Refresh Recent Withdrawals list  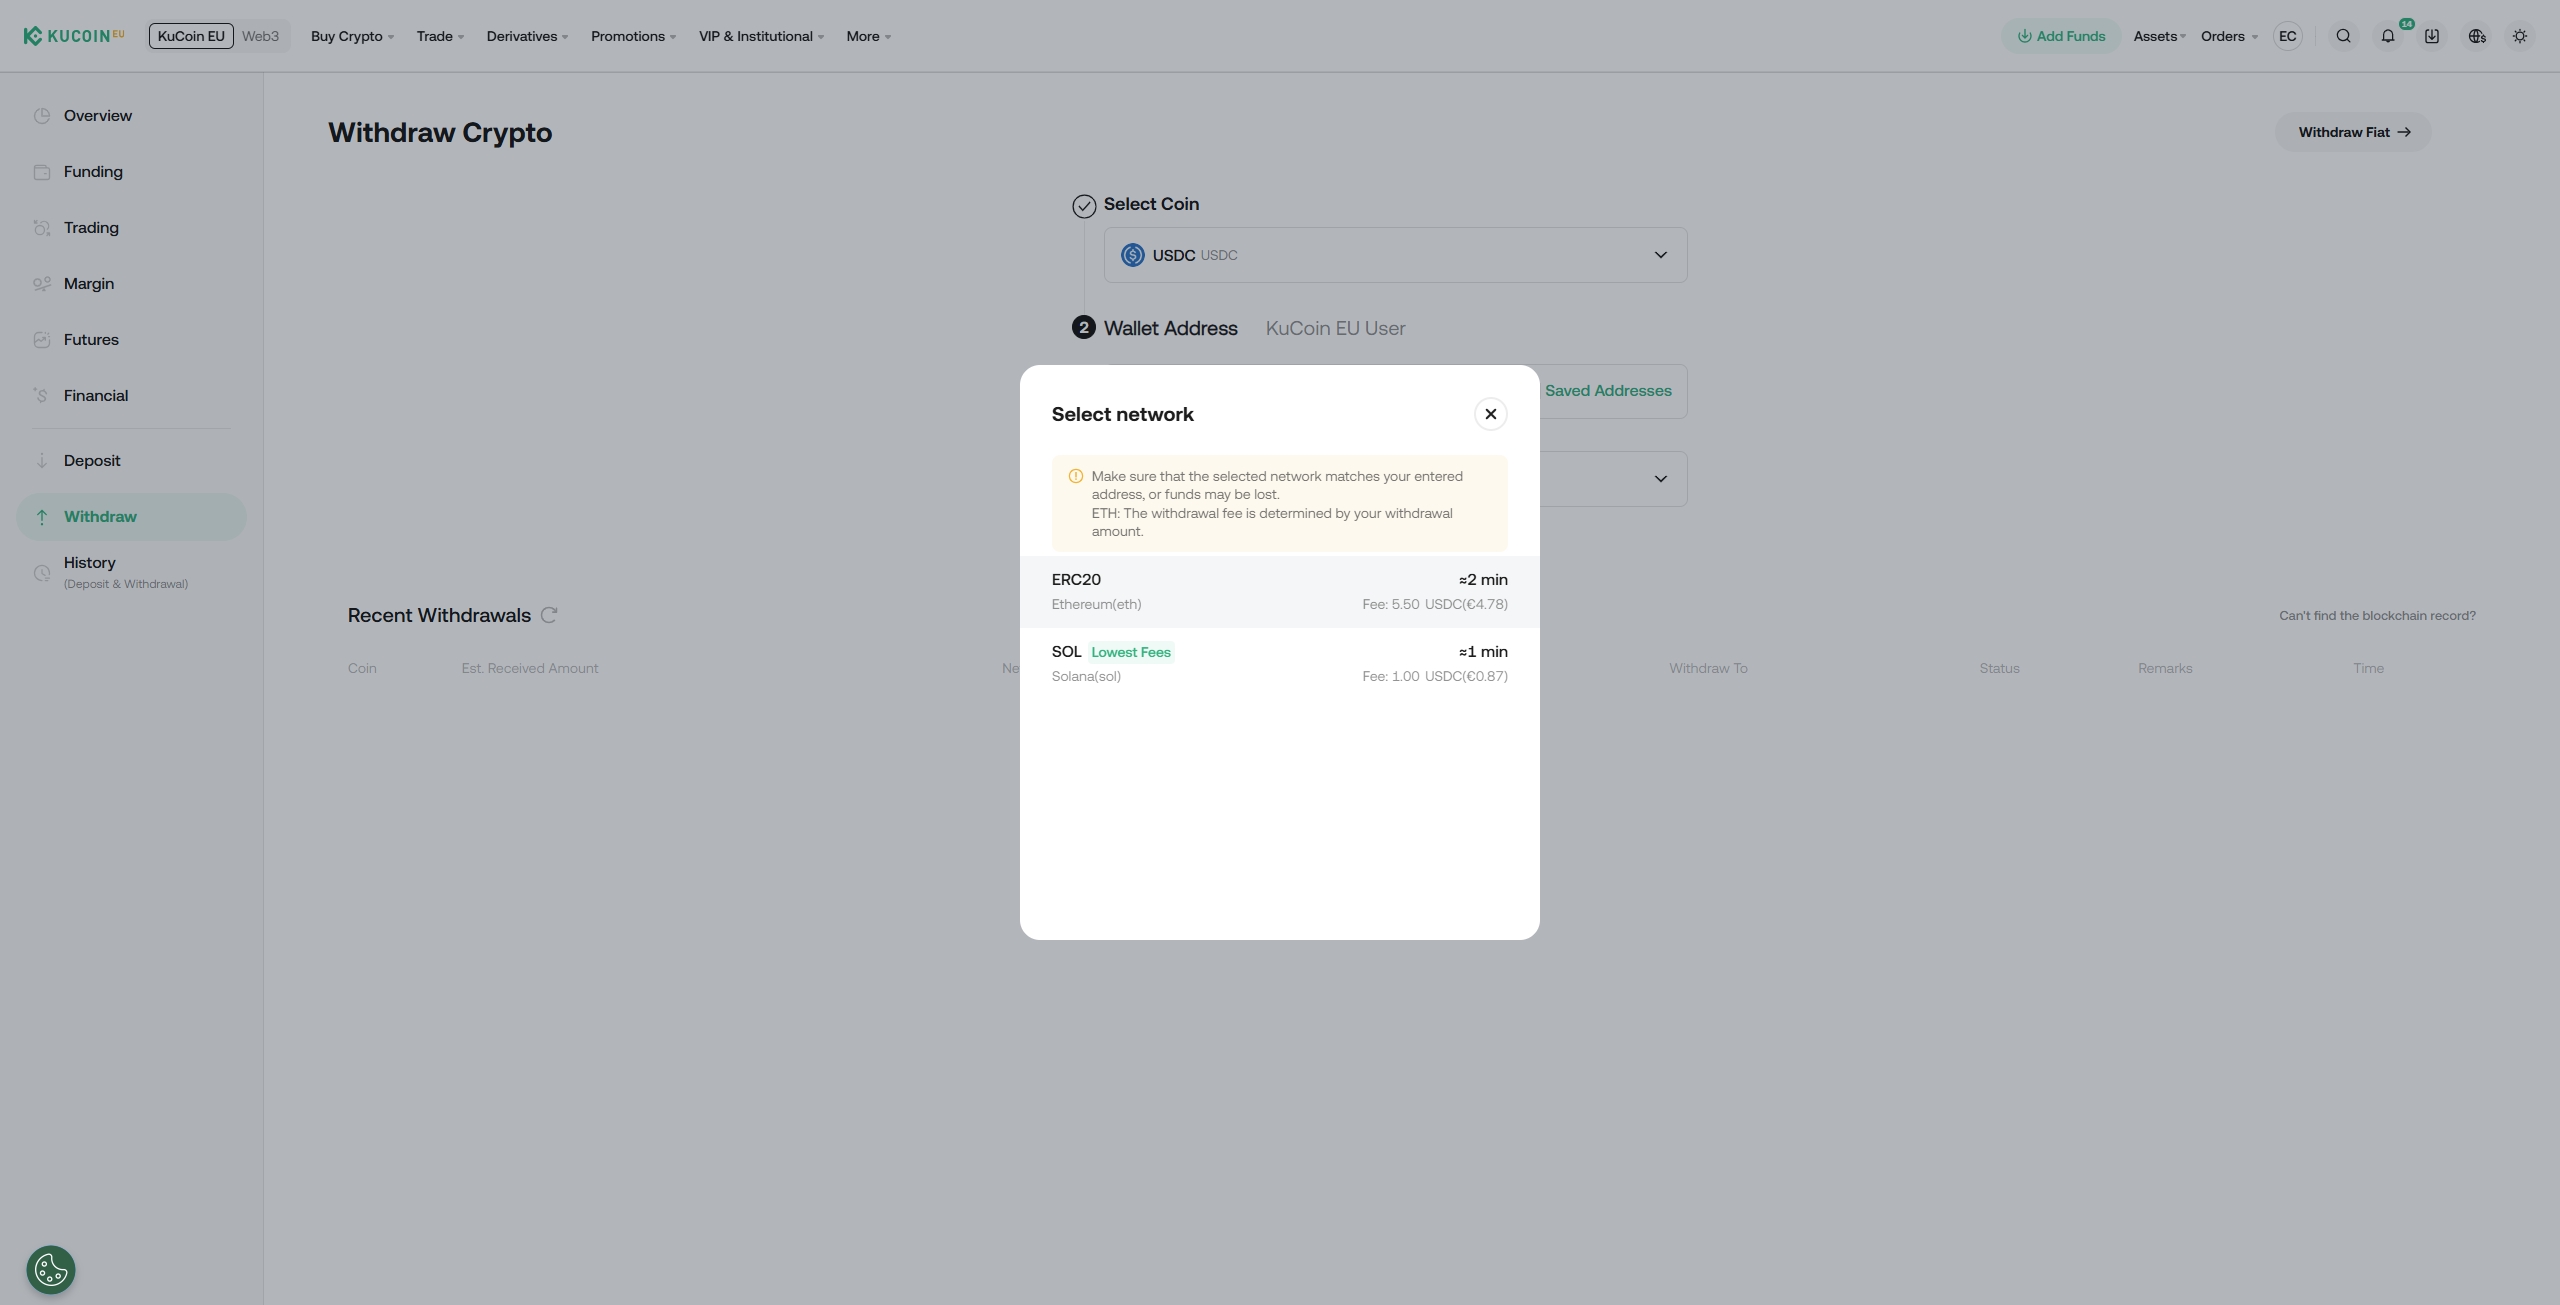[549, 615]
